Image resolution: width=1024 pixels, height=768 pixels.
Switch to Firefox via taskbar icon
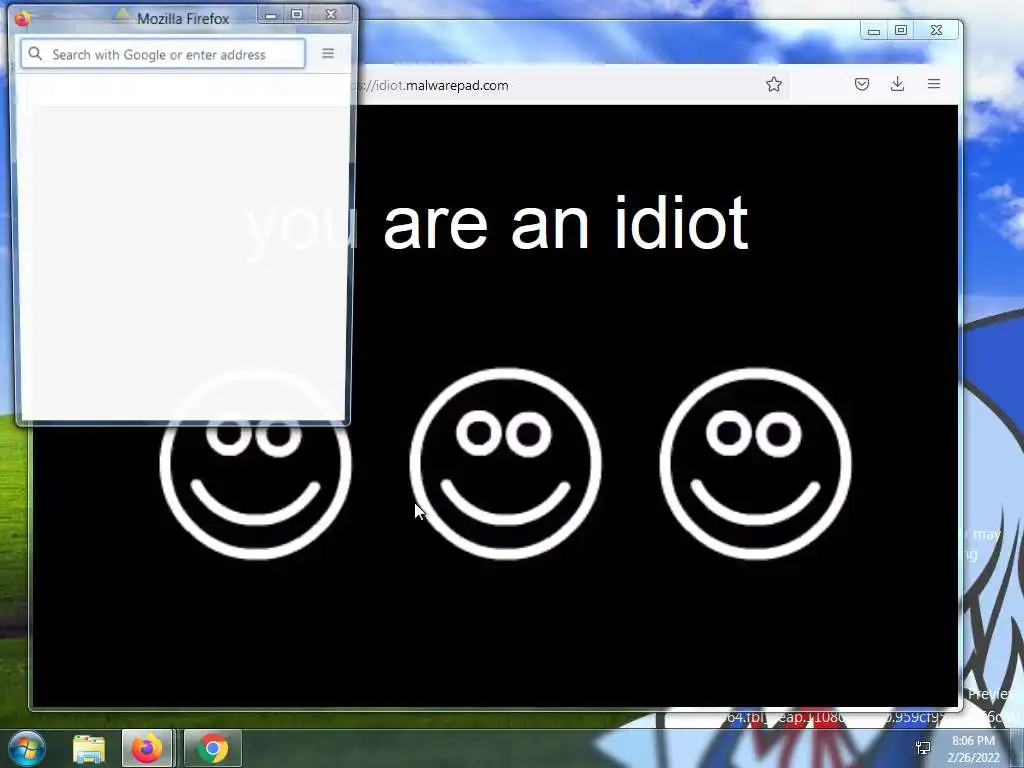click(x=147, y=748)
